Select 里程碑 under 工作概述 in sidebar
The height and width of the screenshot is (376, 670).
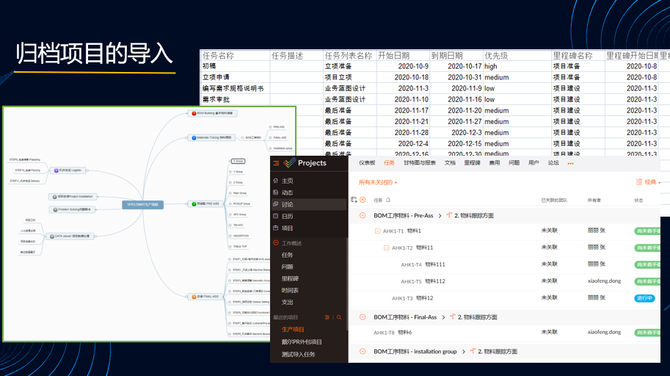(290, 279)
